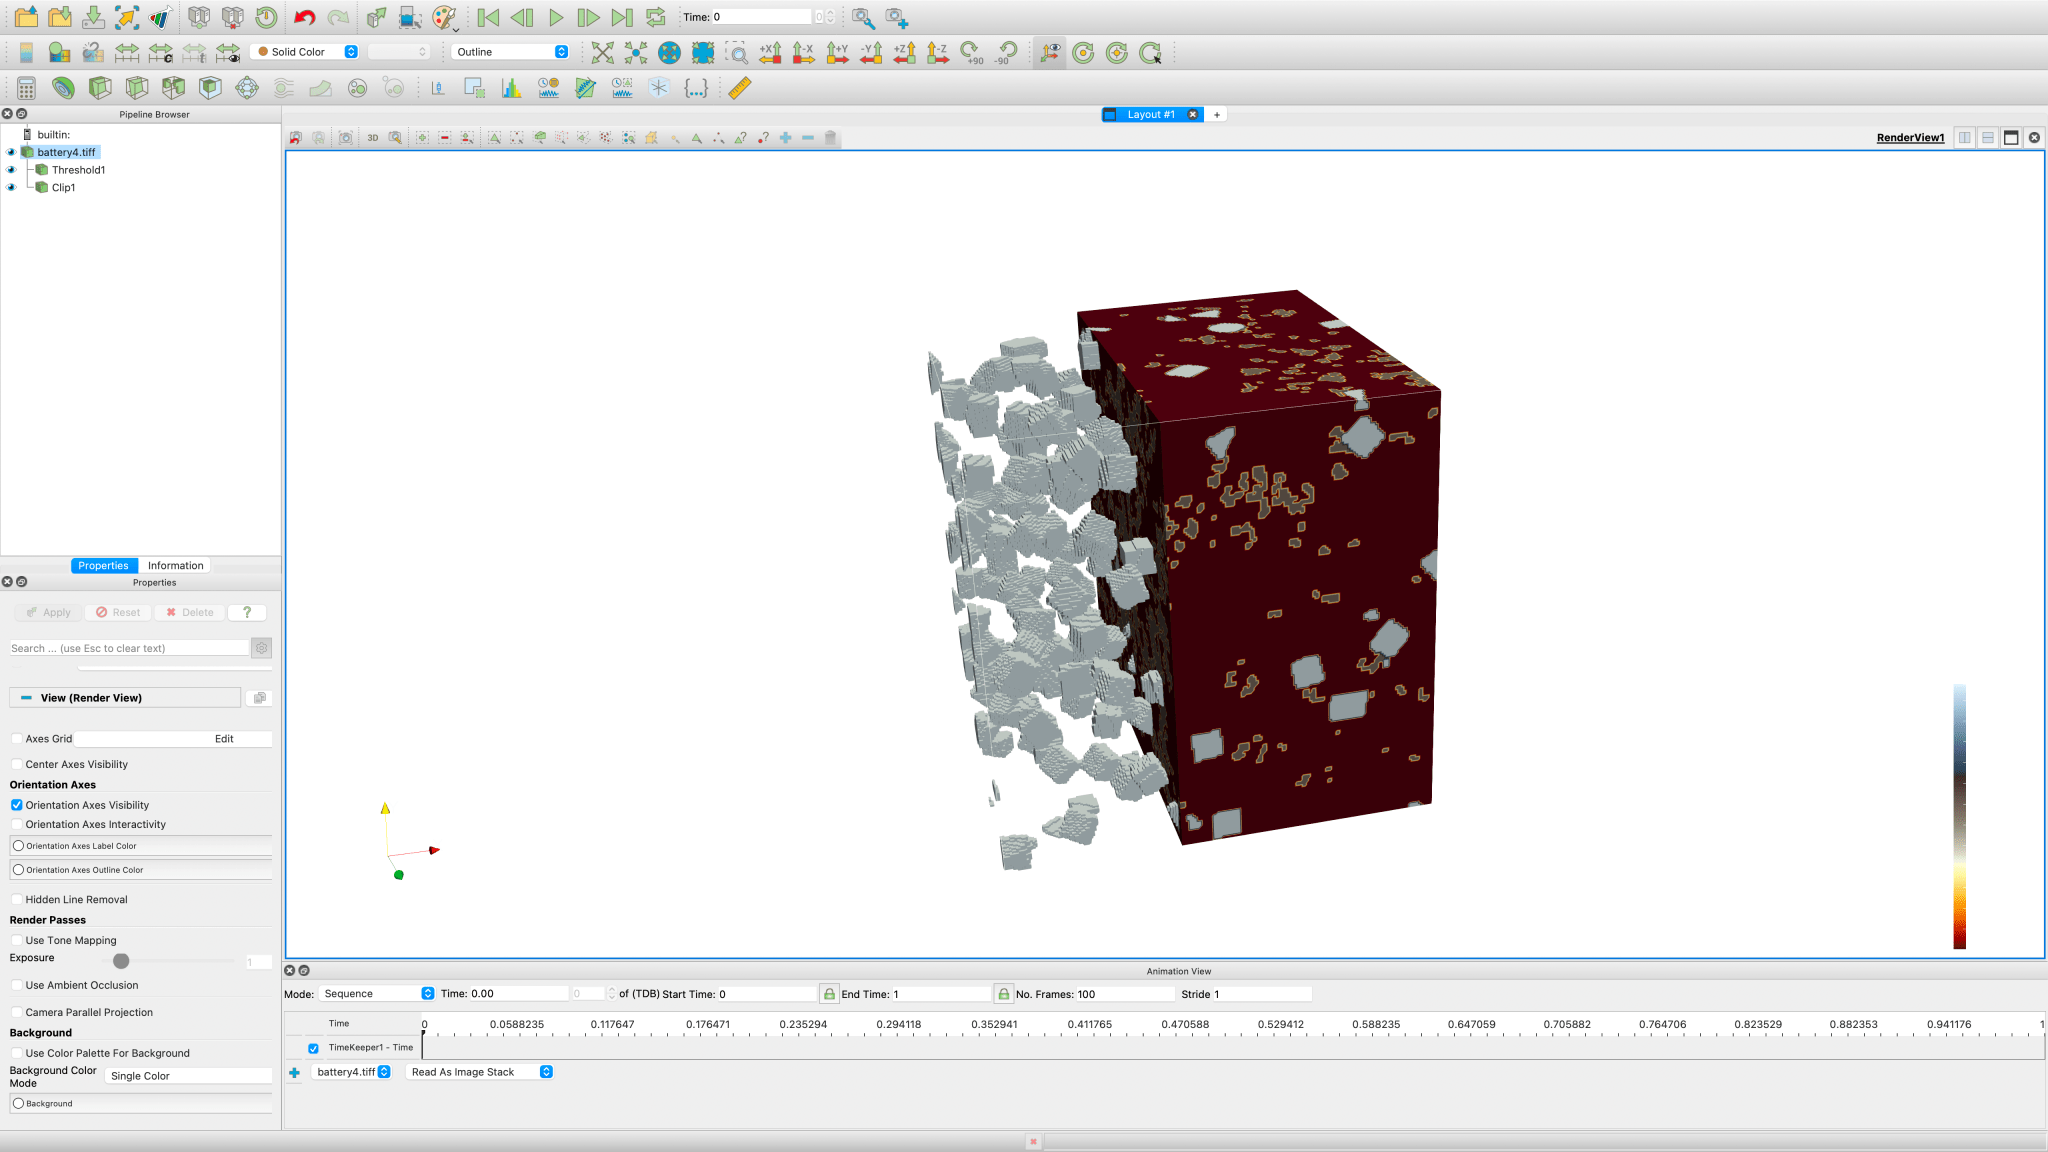
Task: Open the Outline representation dropdown
Action: (x=510, y=52)
